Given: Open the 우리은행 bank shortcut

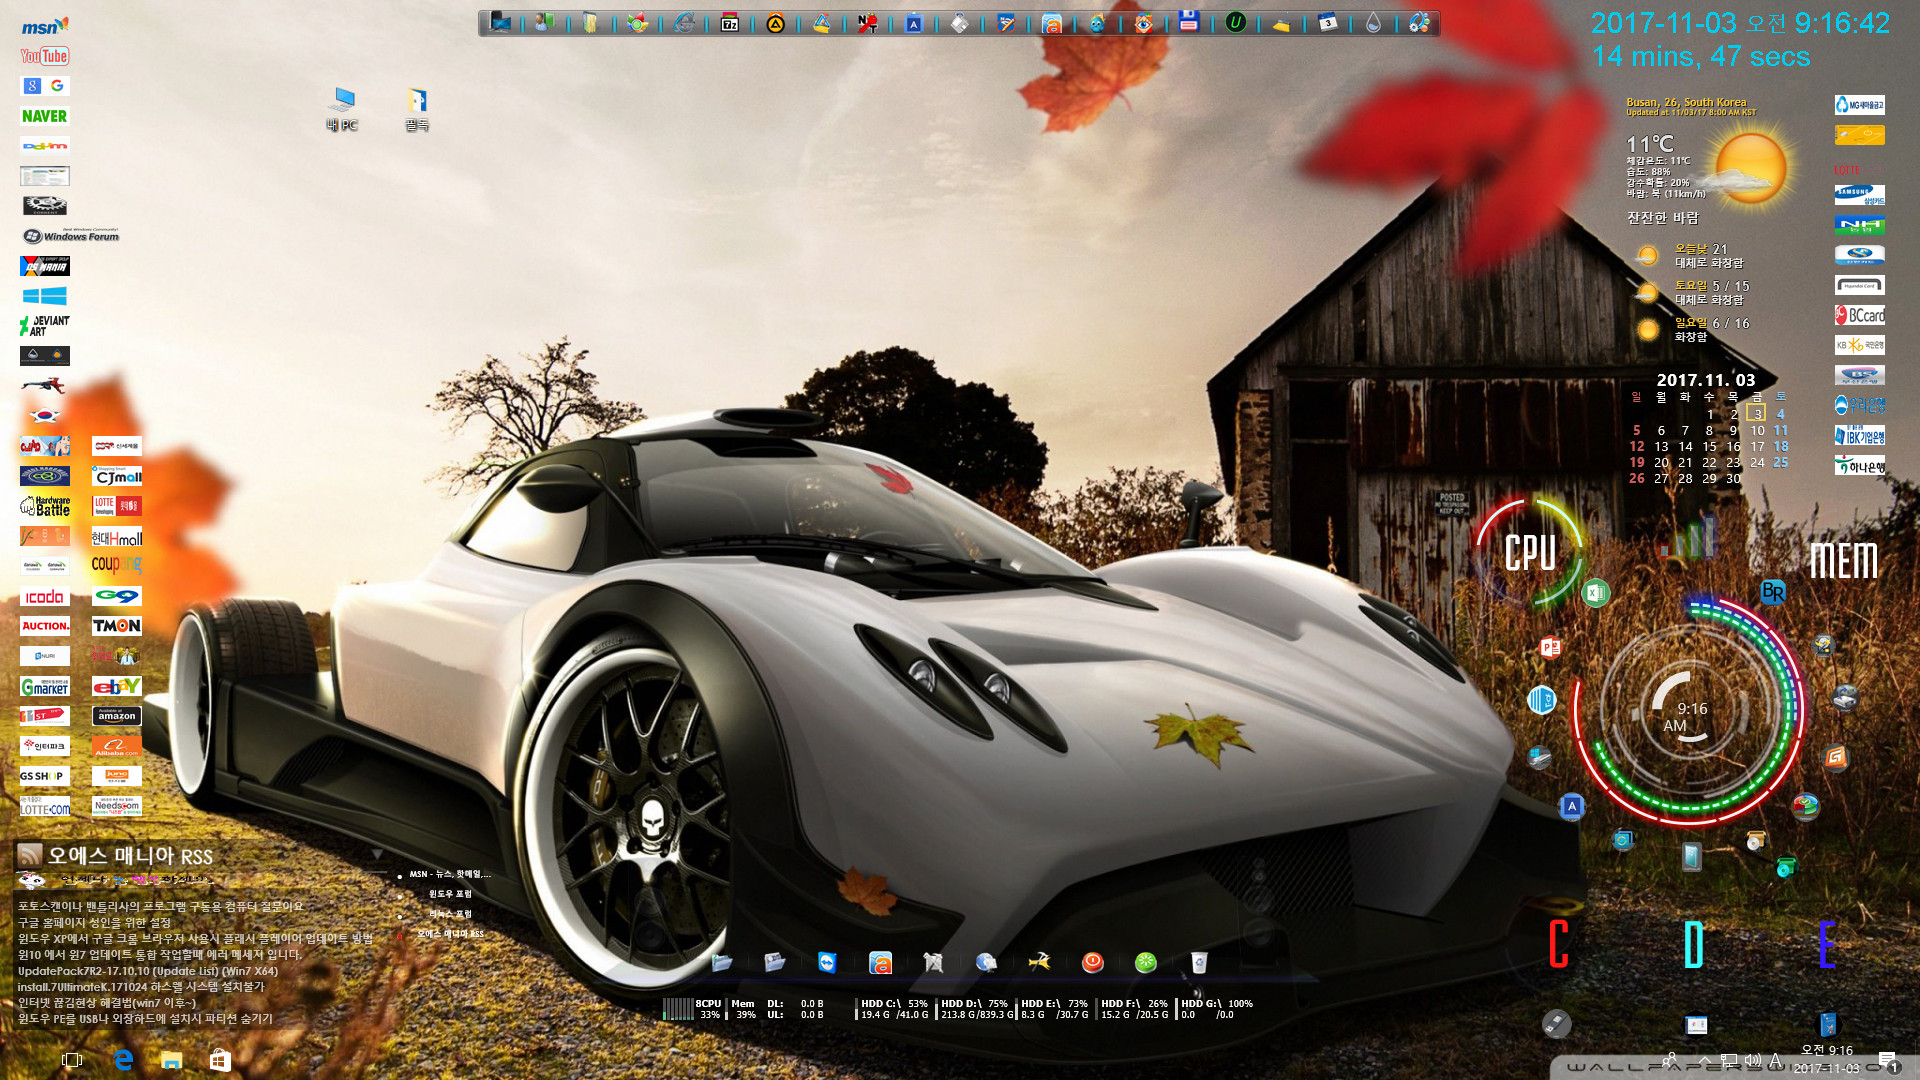Looking at the screenshot, I should (x=1860, y=405).
